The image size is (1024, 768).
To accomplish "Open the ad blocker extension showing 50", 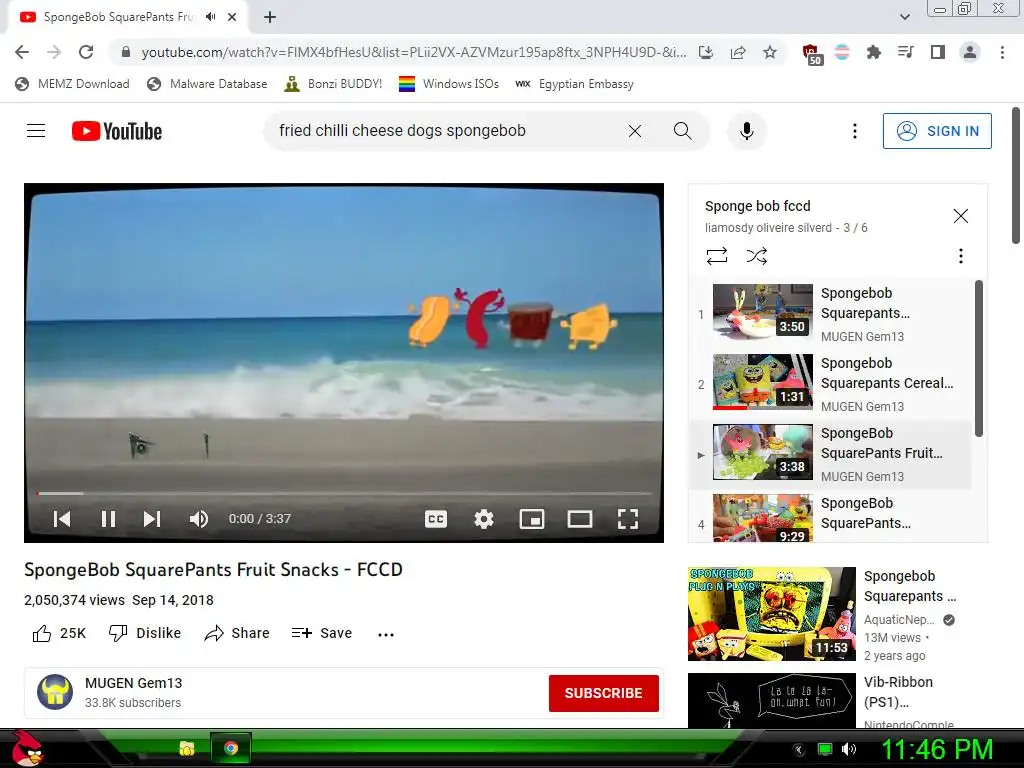I will (x=811, y=54).
